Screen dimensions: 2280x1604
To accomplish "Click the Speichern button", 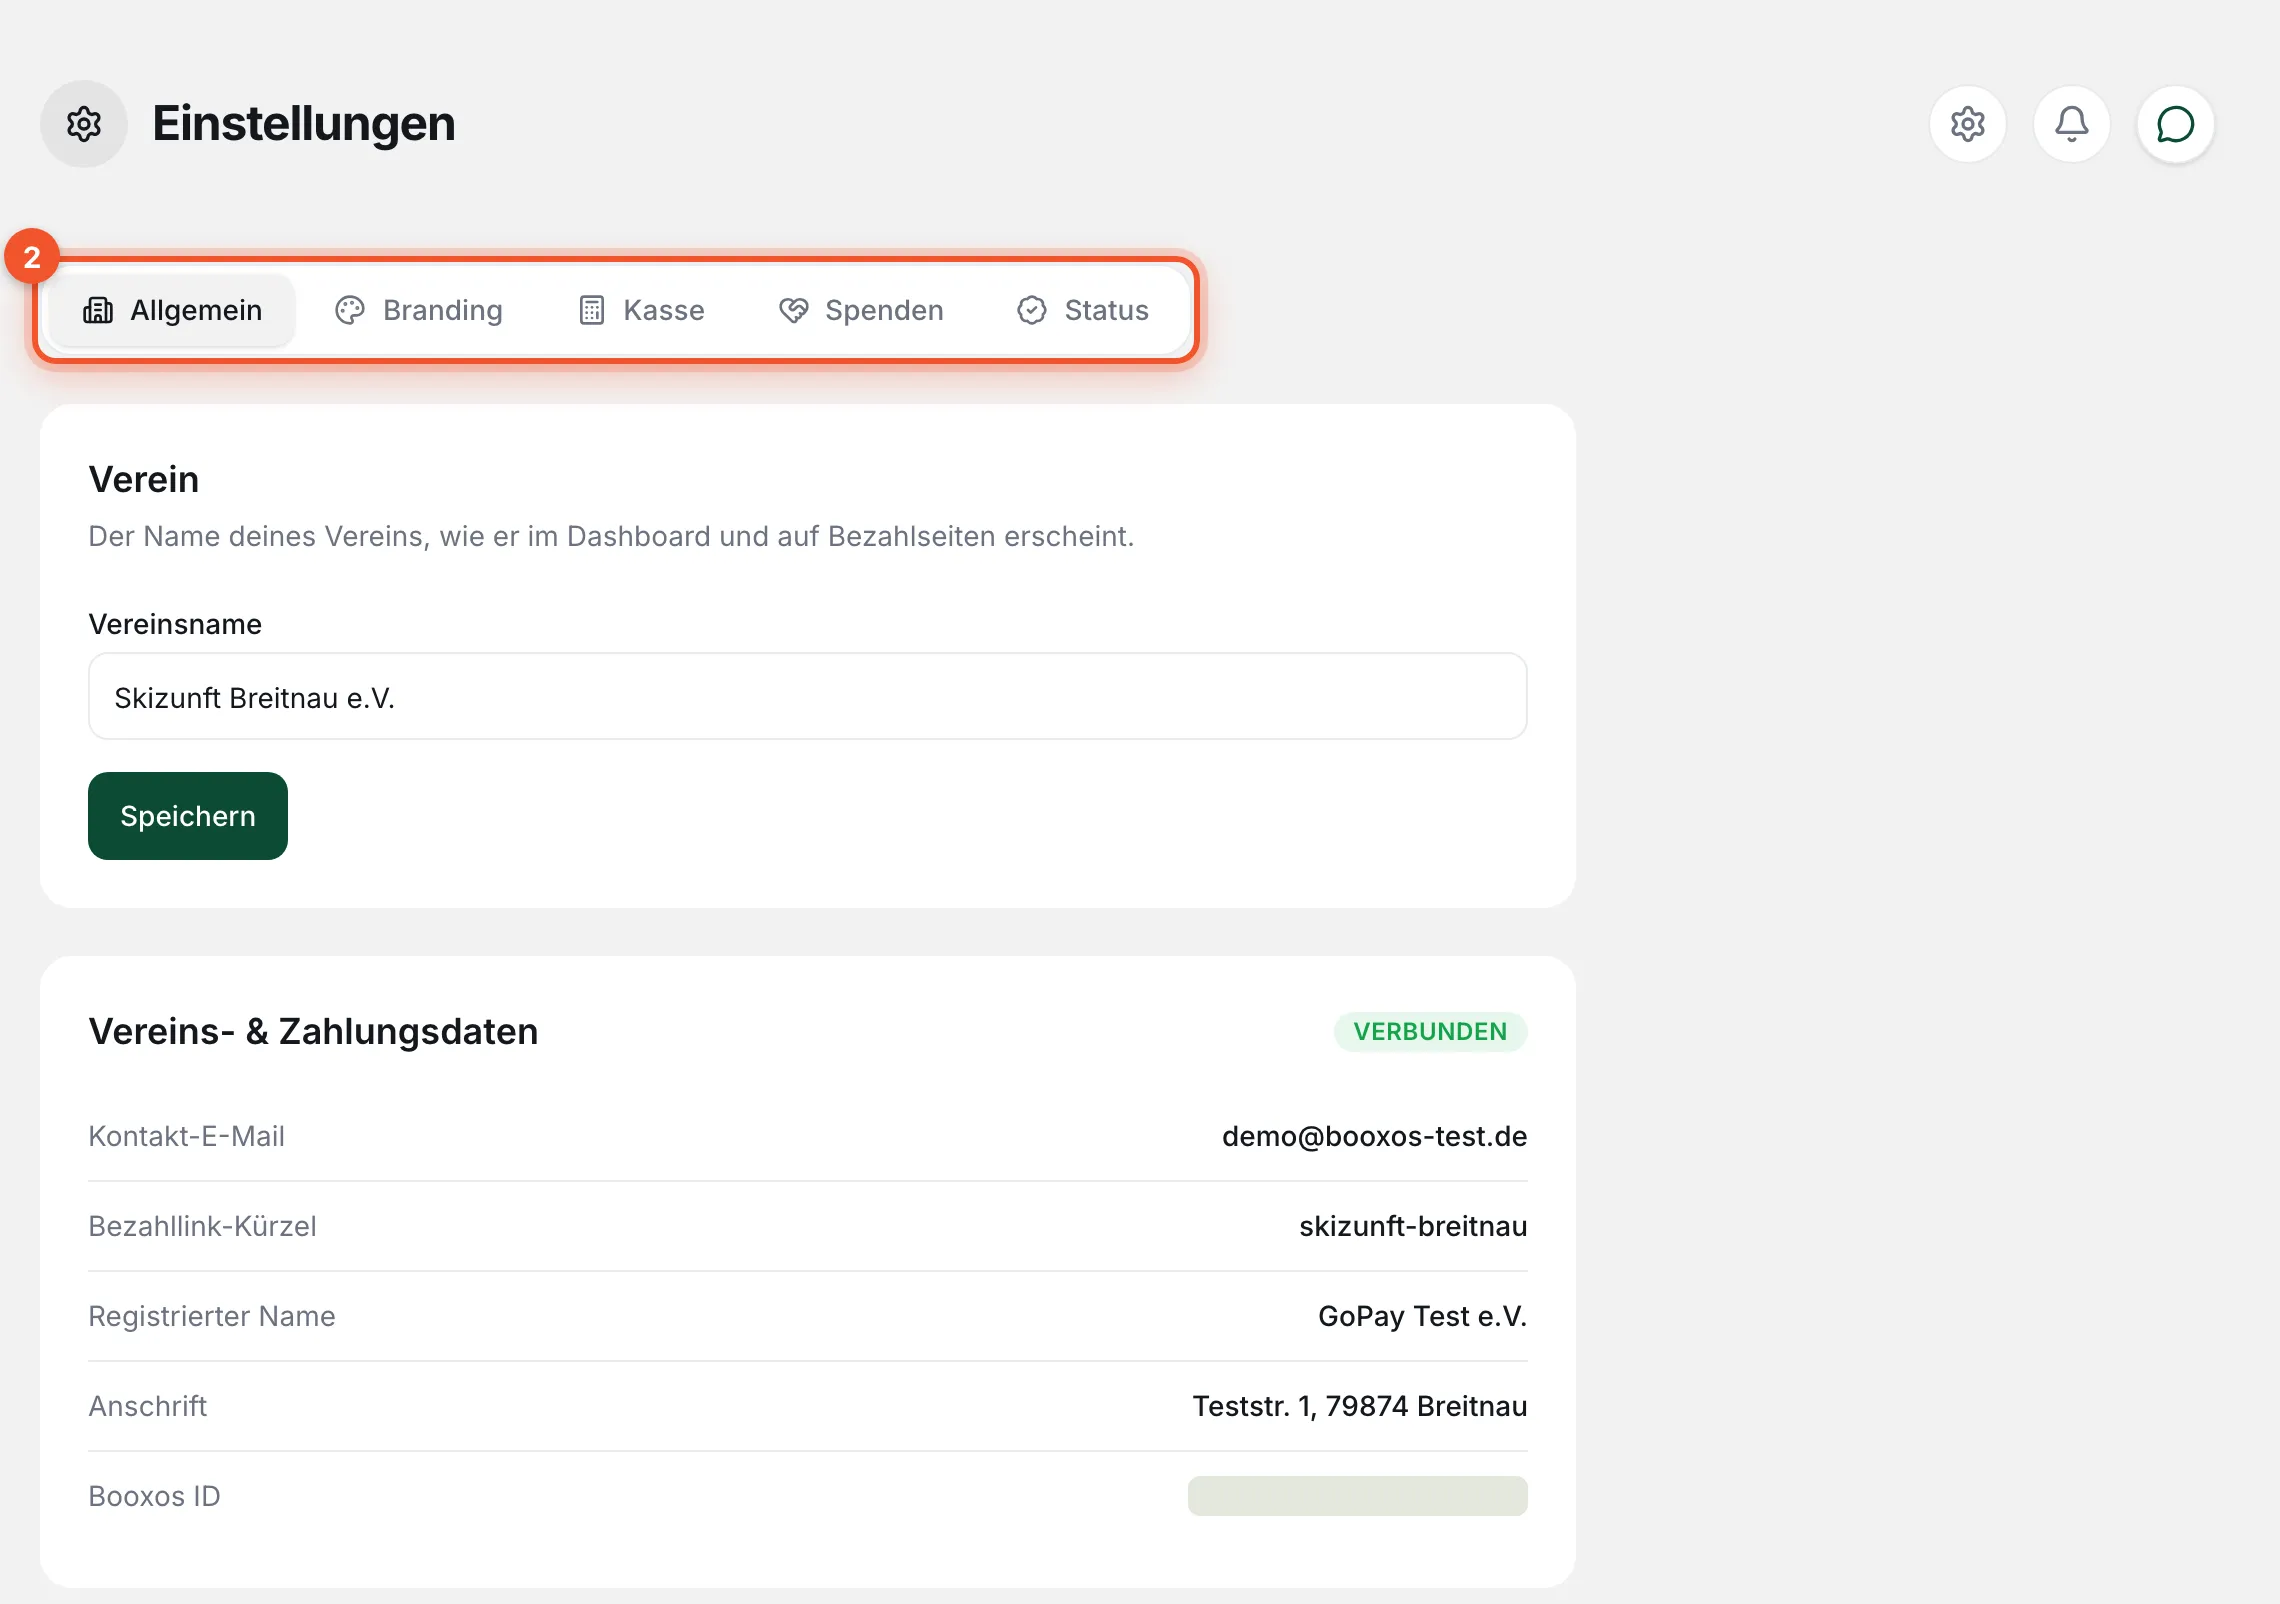I will click(x=188, y=816).
